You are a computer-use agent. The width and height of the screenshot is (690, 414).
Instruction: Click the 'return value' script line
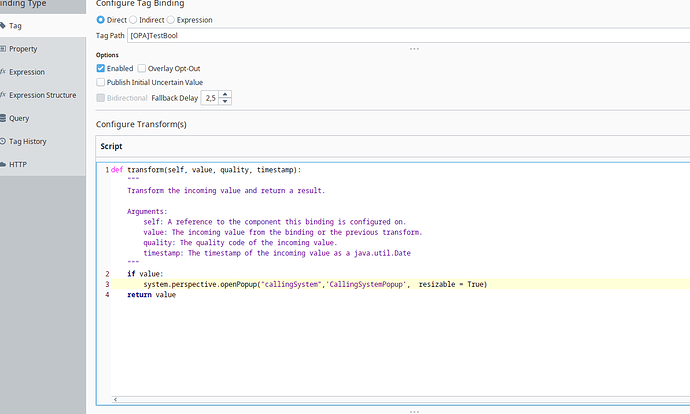coord(151,295)
